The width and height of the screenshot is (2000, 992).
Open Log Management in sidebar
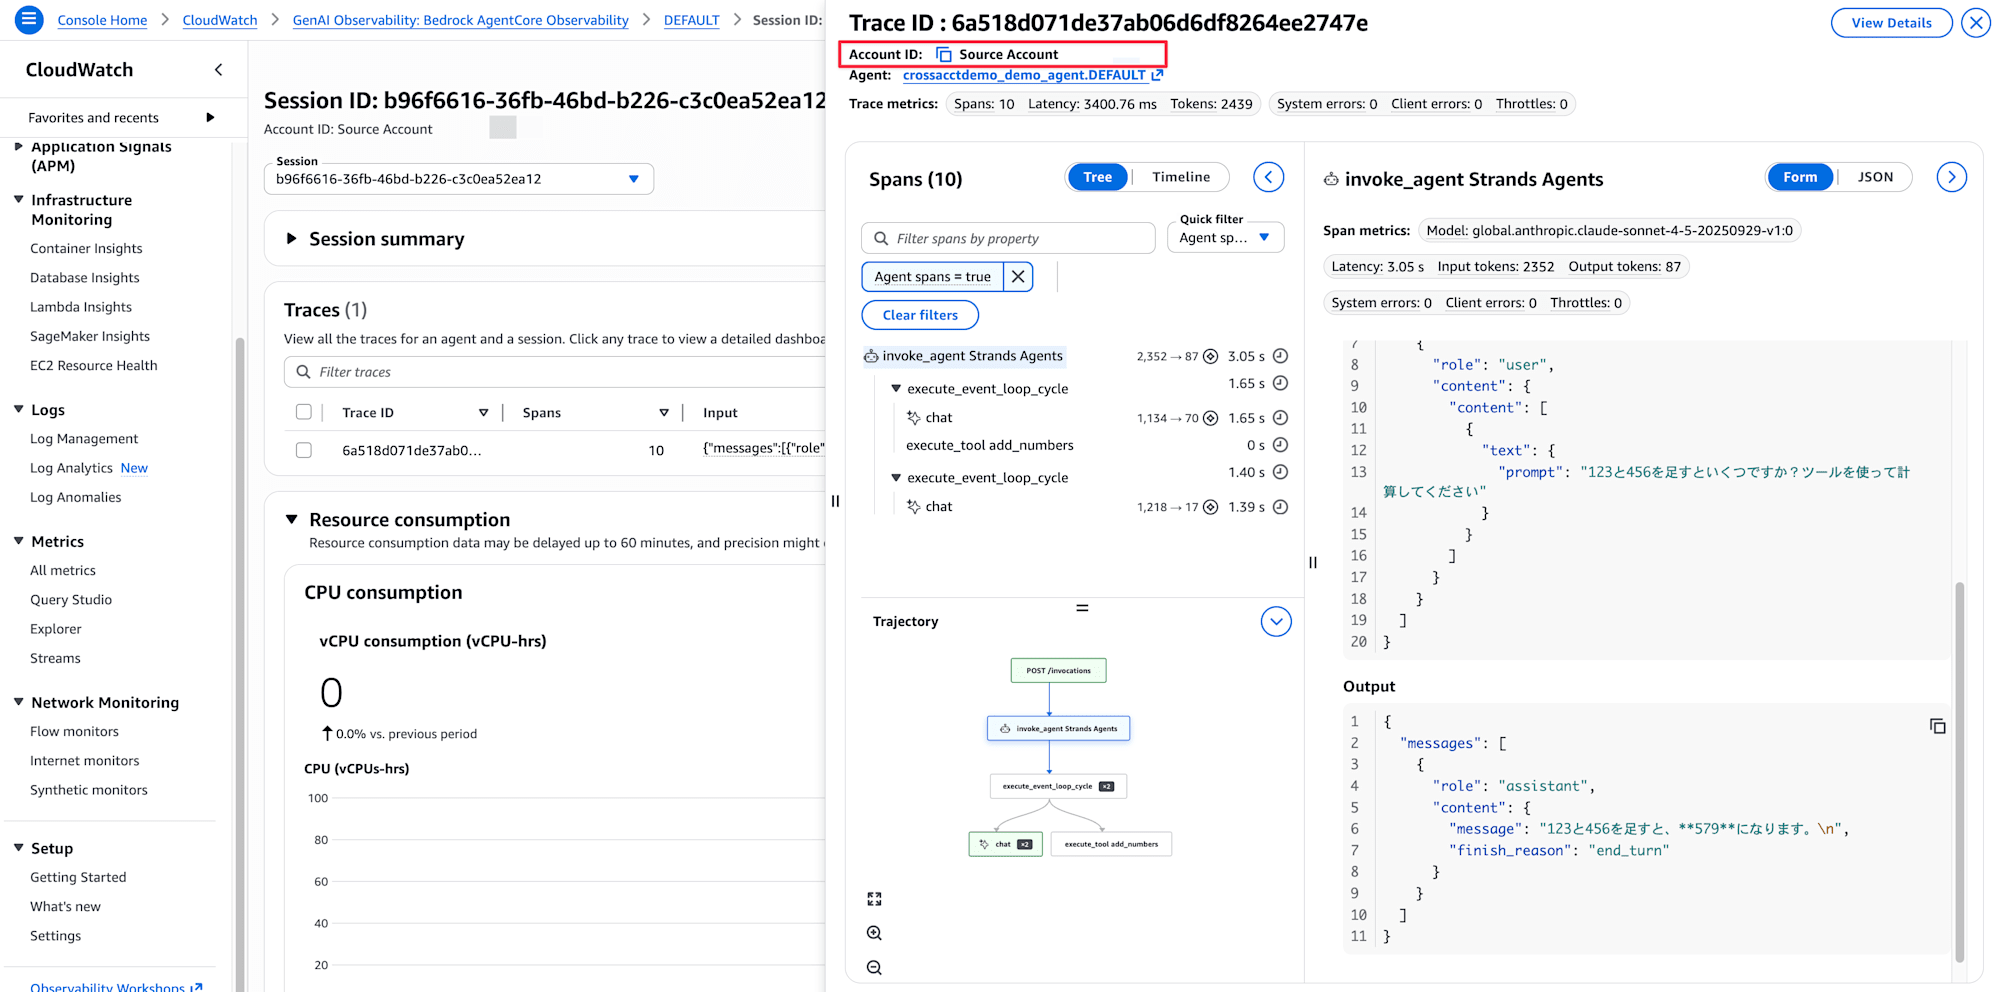coord(84,439)
